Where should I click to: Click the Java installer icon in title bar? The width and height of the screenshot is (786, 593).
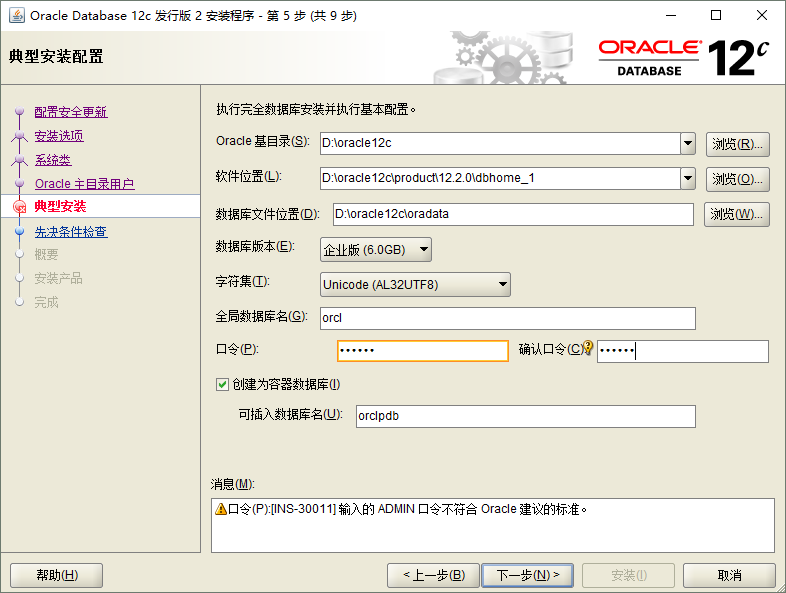[x=17, y=16]
